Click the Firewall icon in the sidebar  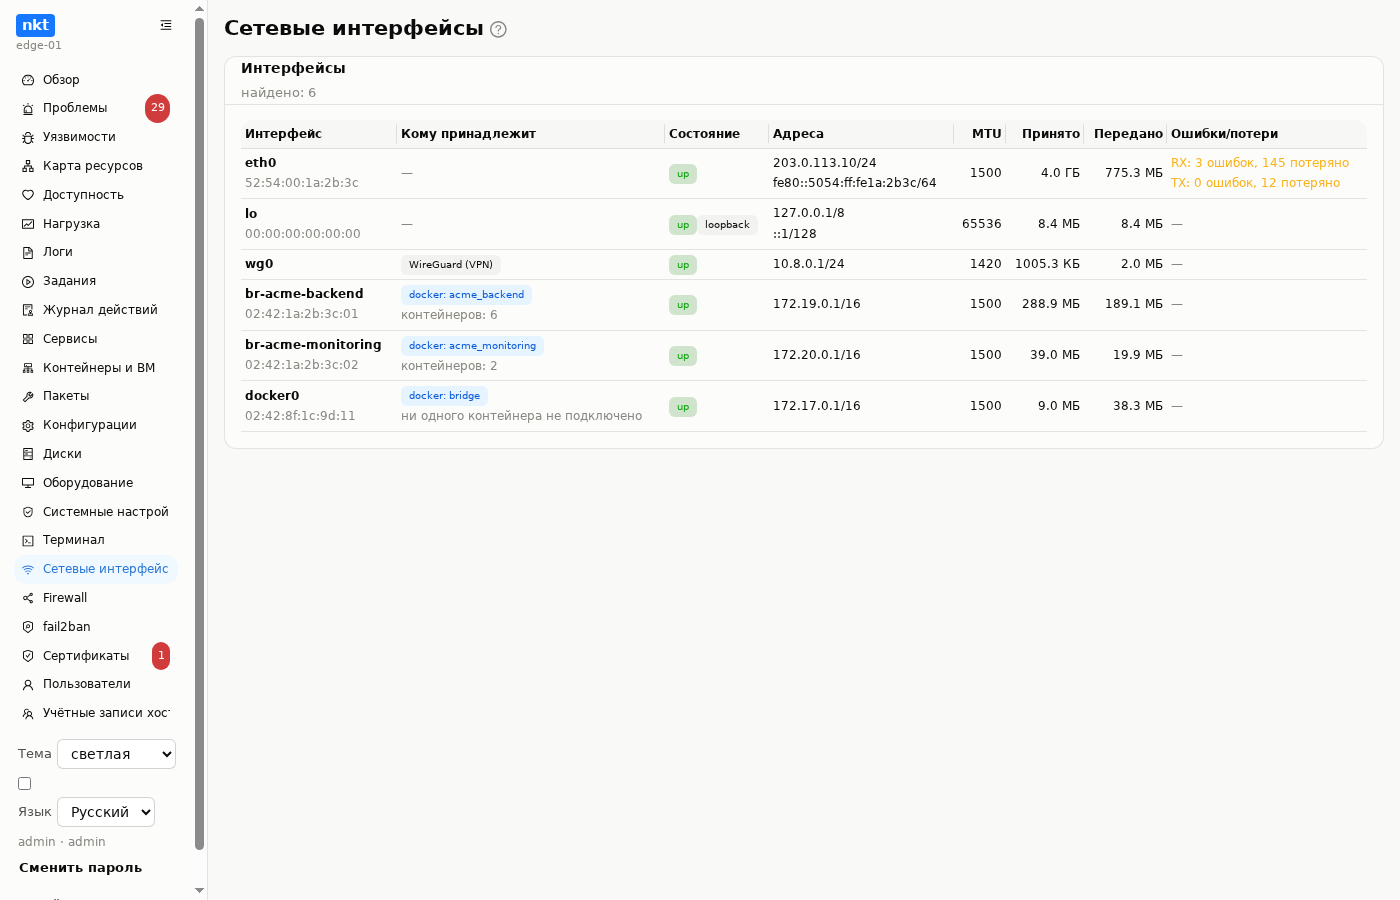pos(28,598)
